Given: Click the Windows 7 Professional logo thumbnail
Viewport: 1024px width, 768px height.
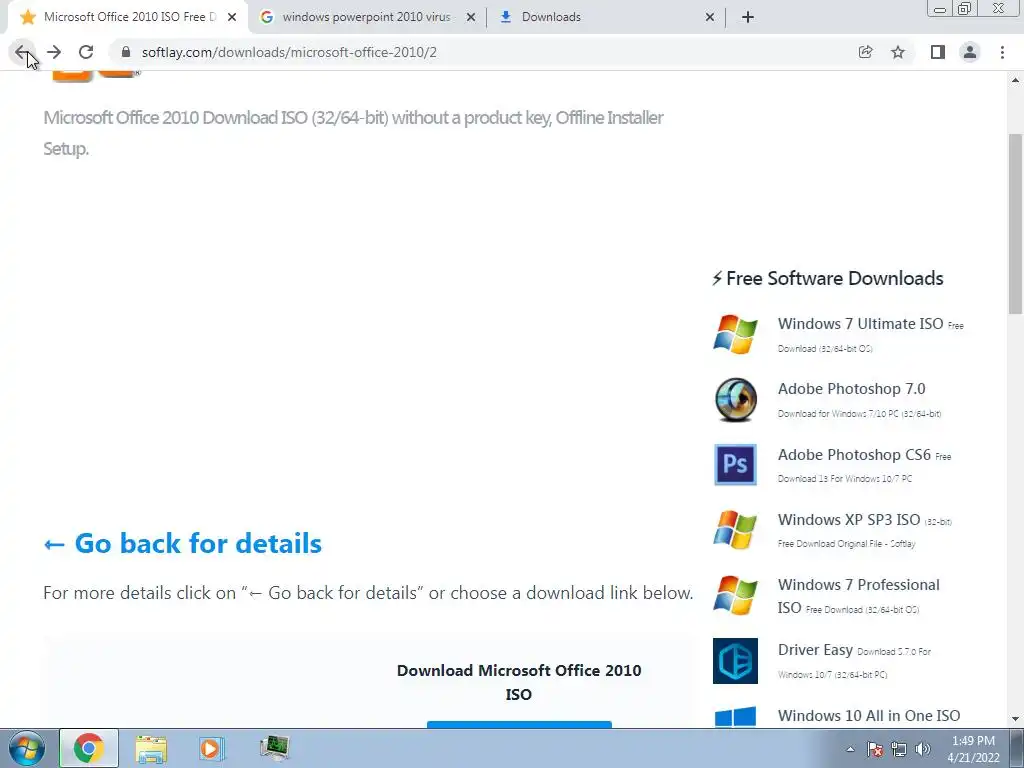Looking at the screenshot, I should pos(735,596).
